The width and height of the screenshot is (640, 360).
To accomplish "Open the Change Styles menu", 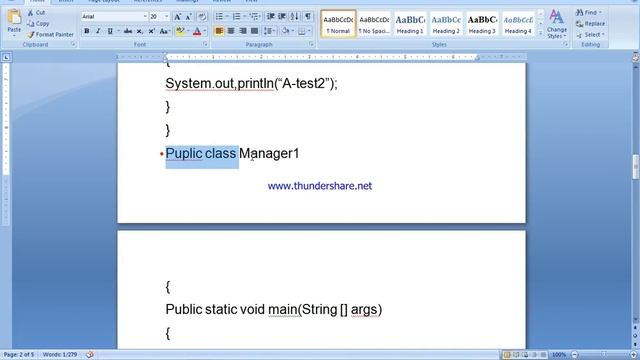I will coord(556,24).
